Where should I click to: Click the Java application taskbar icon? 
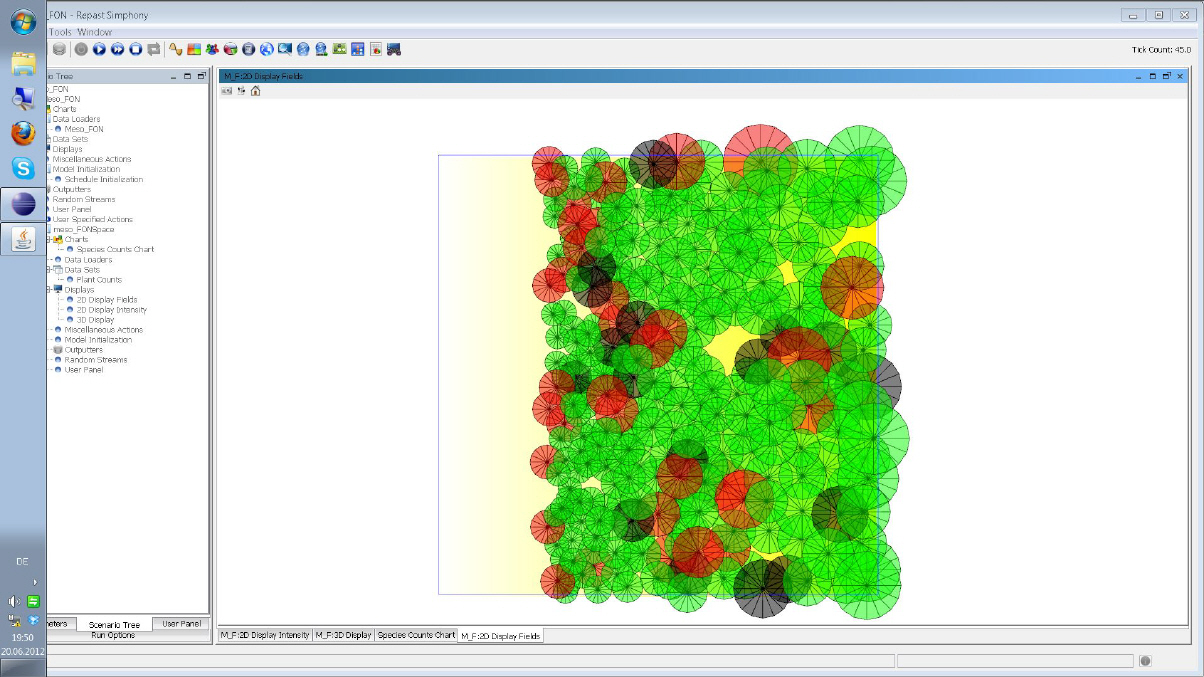tap(23, 239)
